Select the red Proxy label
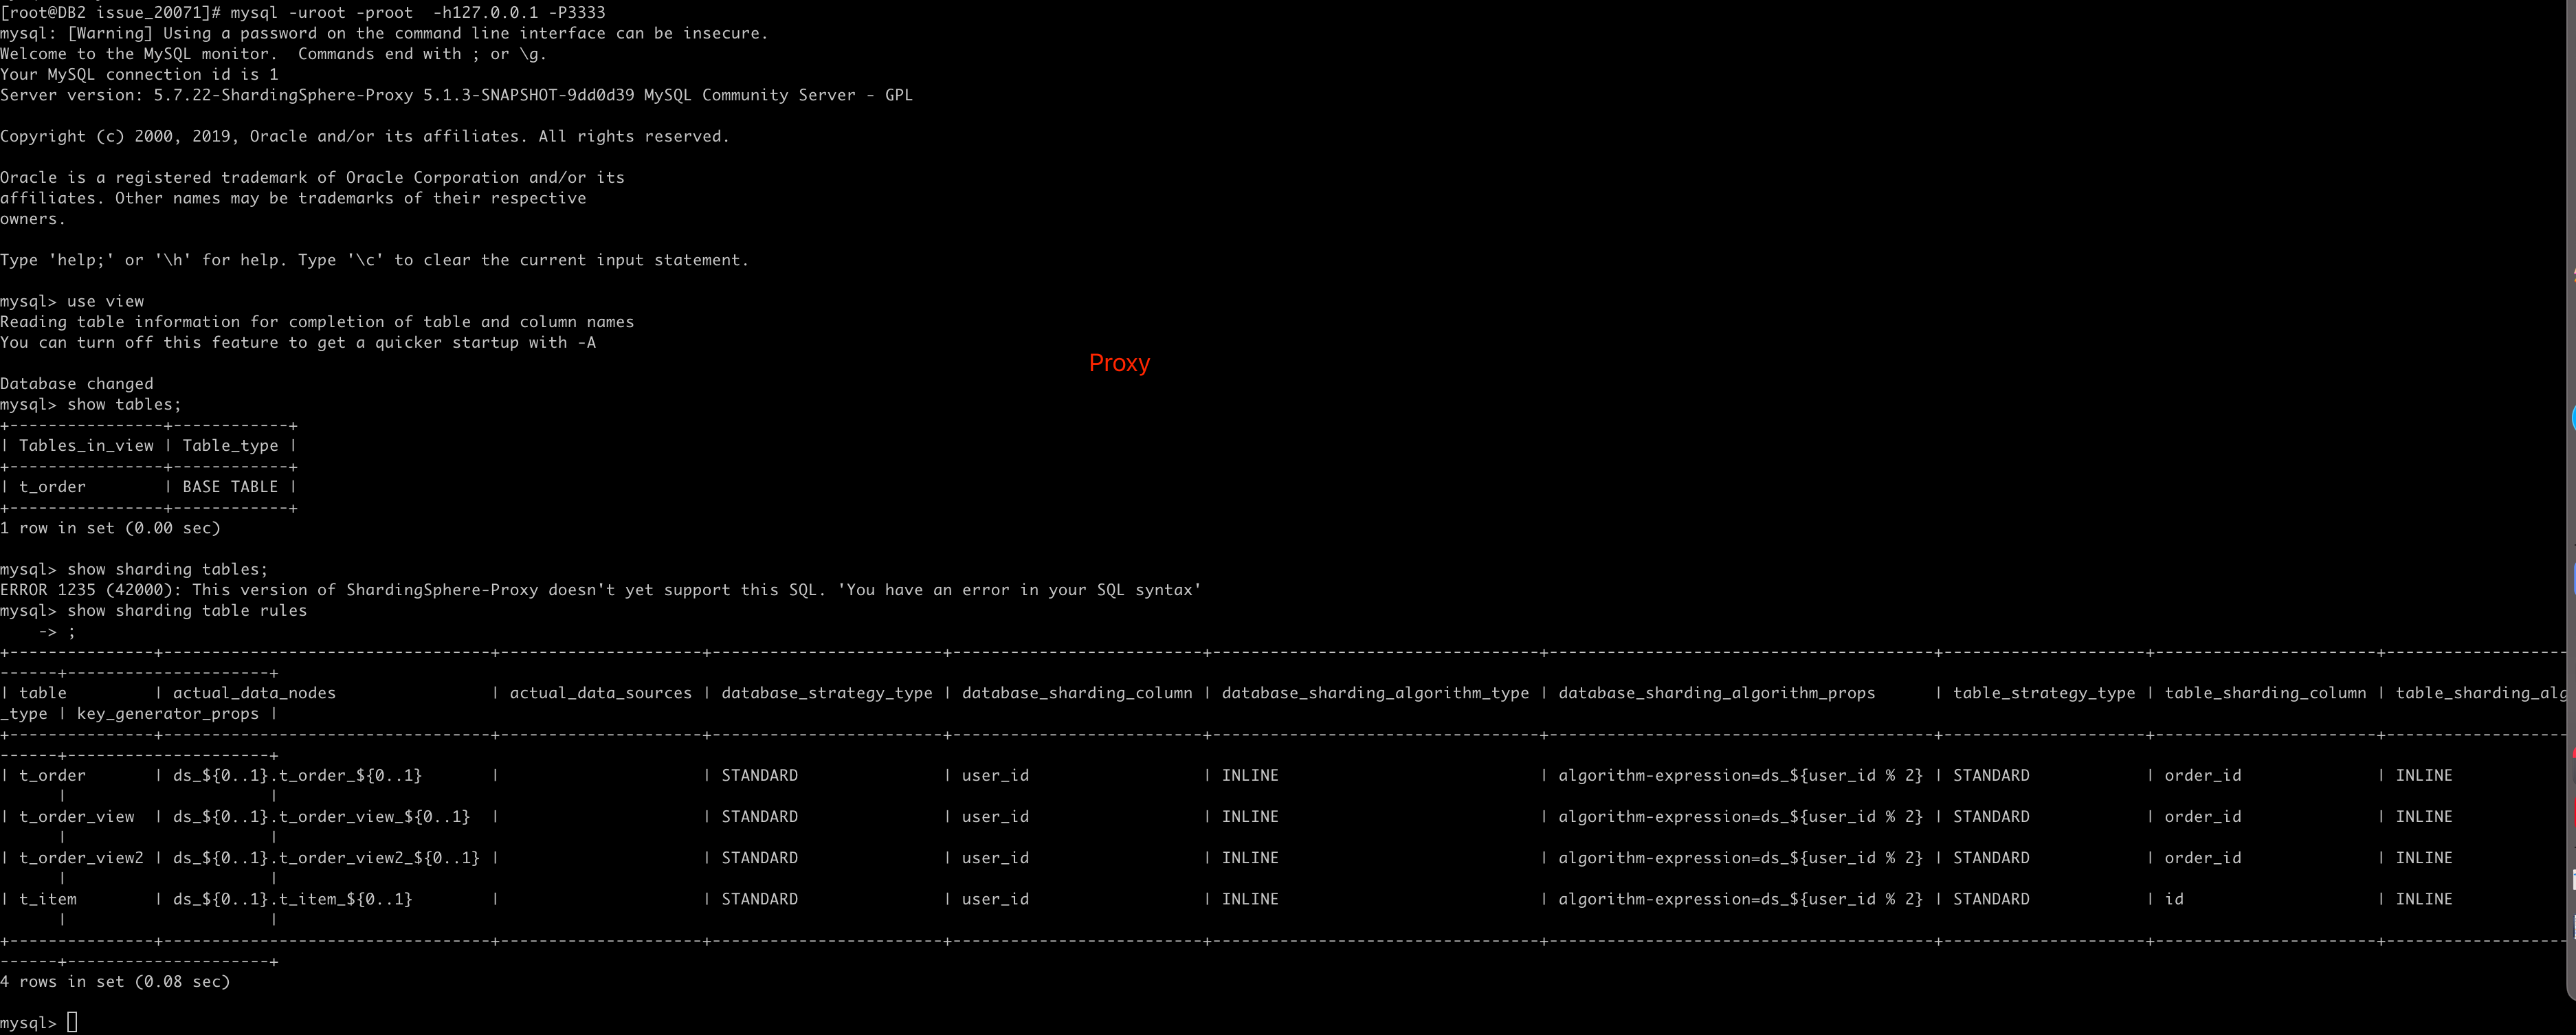The height and width of the screenshot is (1035, 2576). [x=1119, y=363]
